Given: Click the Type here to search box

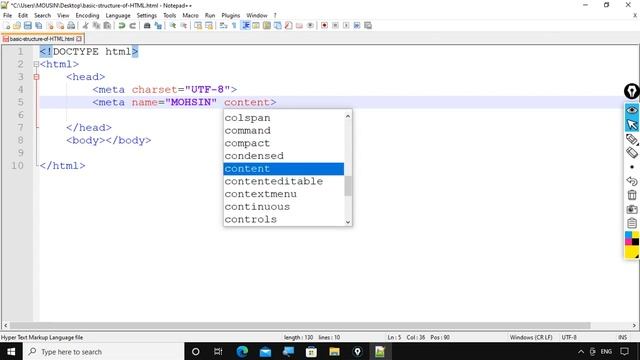Looking at the screenshot, I should pyautogui.click(x=102, y=351).
